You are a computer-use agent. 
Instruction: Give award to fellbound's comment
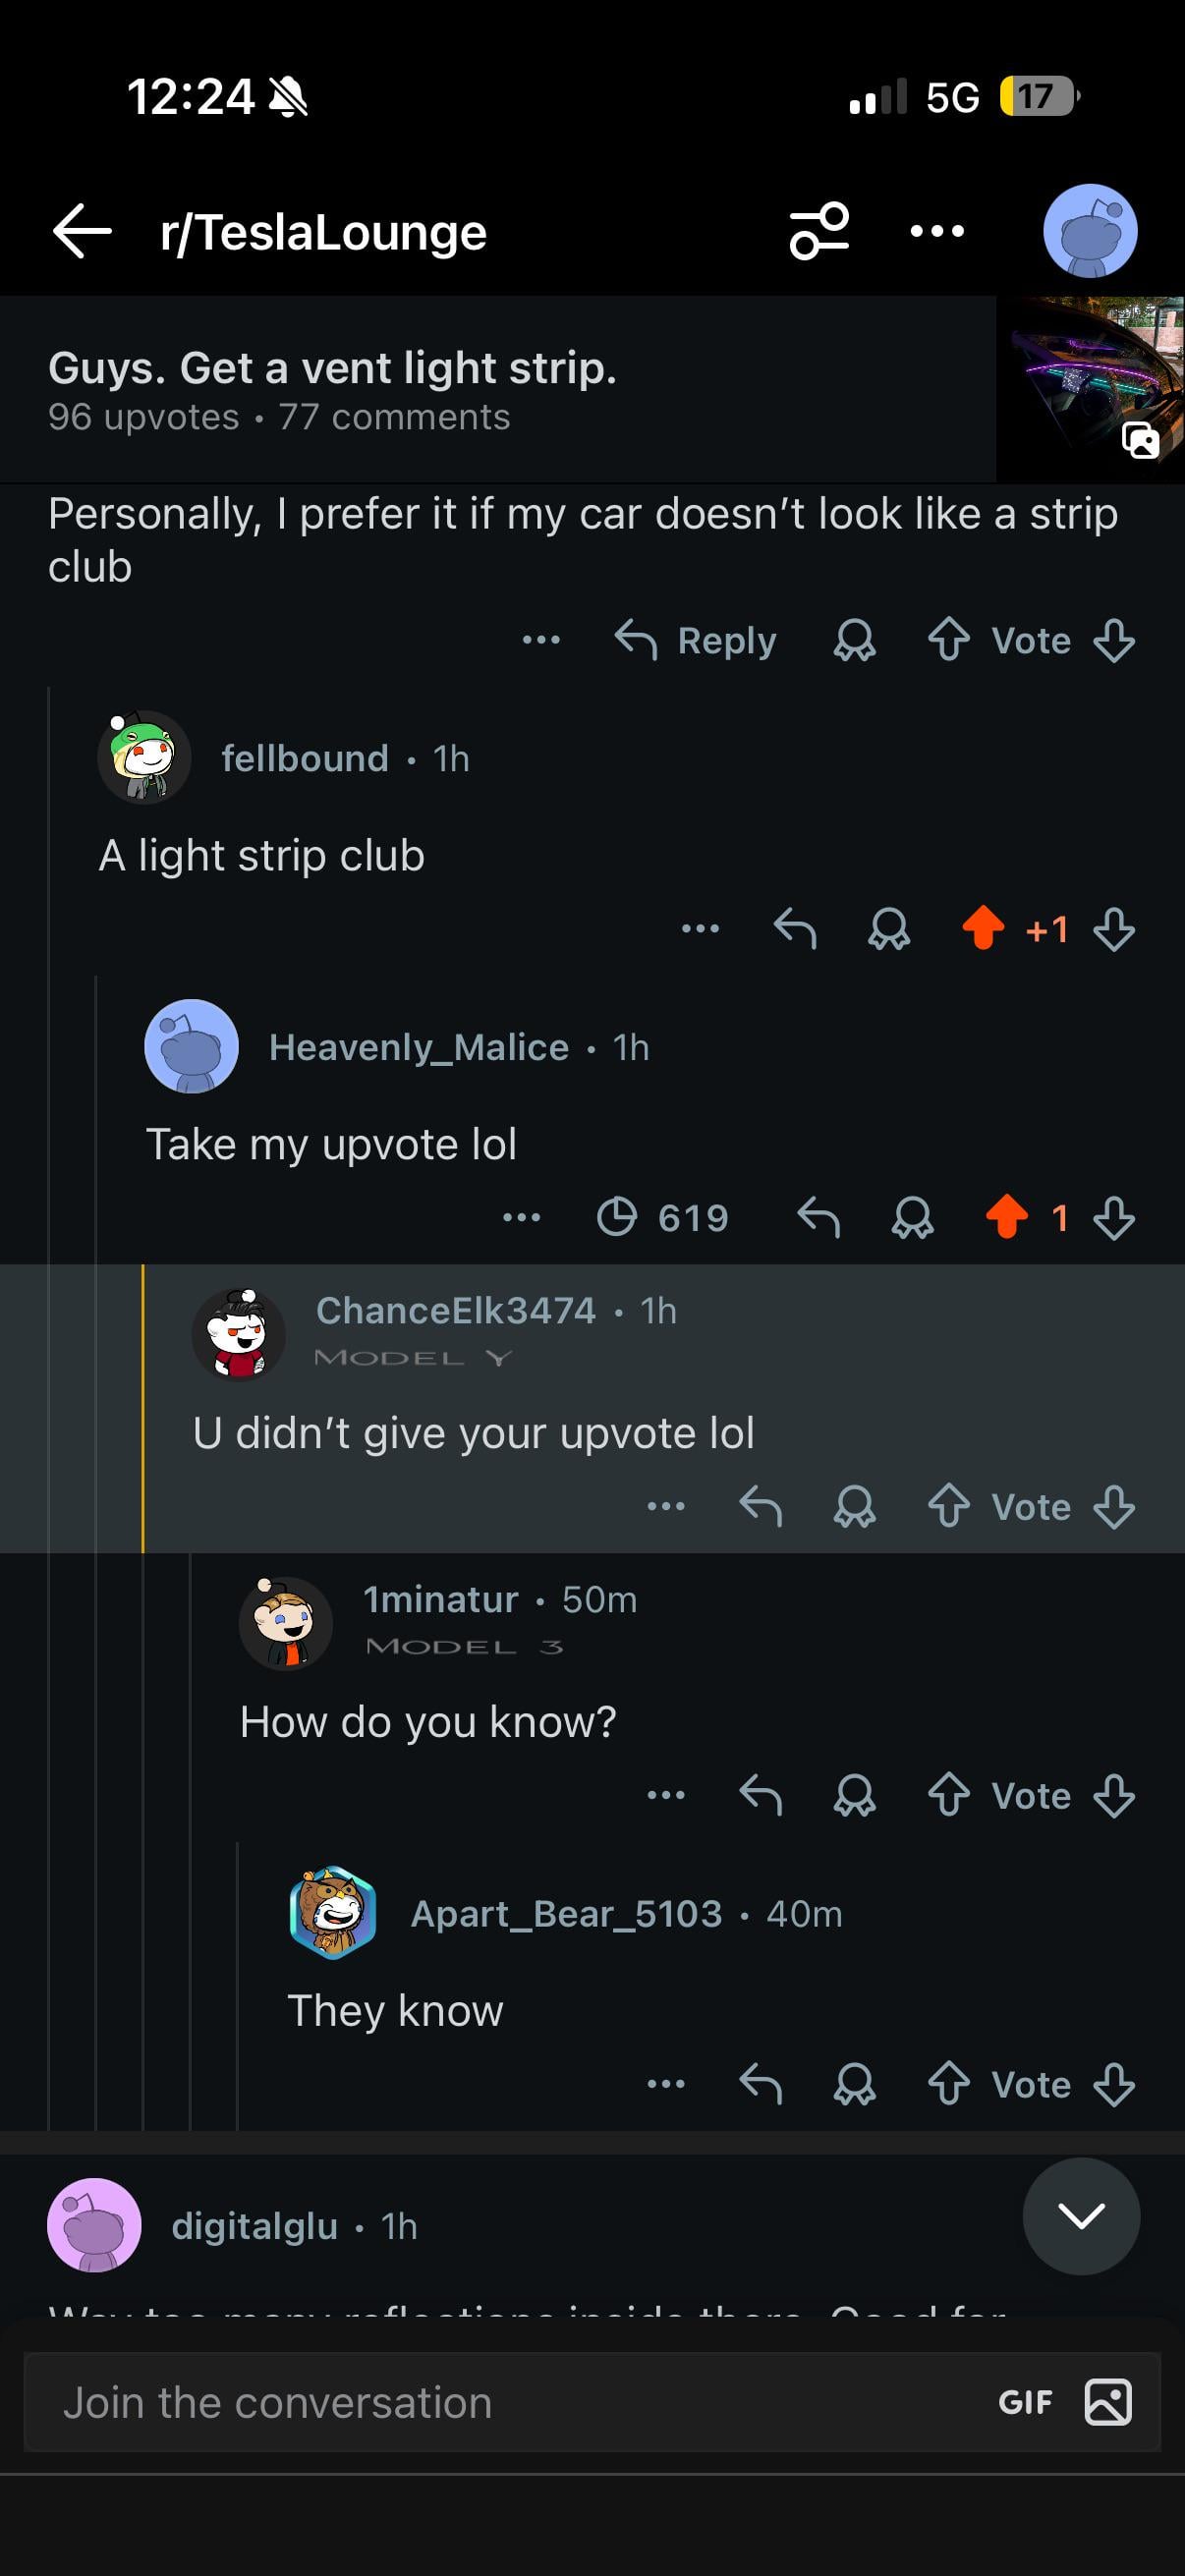click(889, 929)
